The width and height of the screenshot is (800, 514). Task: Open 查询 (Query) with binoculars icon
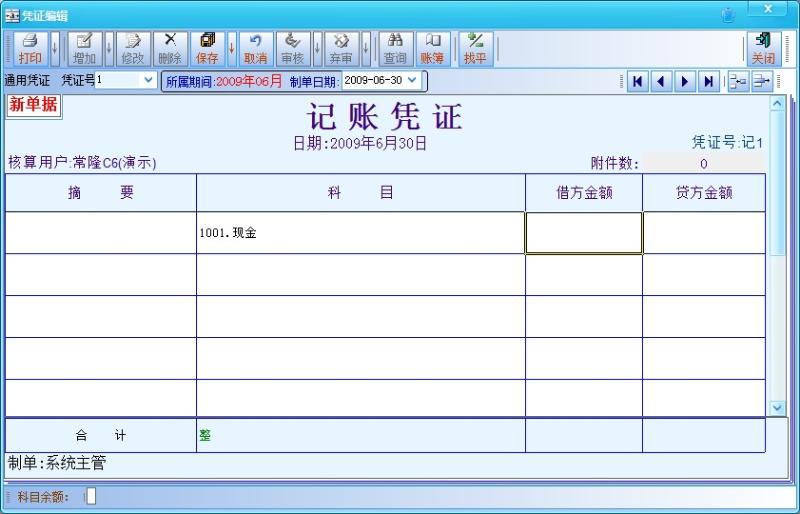395,47
